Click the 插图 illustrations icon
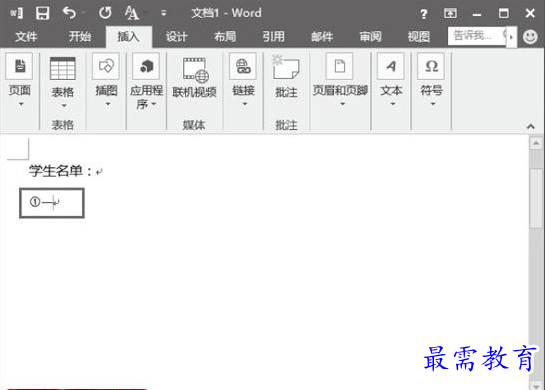Screen dimensions: 545x390 tap(106, 66)
